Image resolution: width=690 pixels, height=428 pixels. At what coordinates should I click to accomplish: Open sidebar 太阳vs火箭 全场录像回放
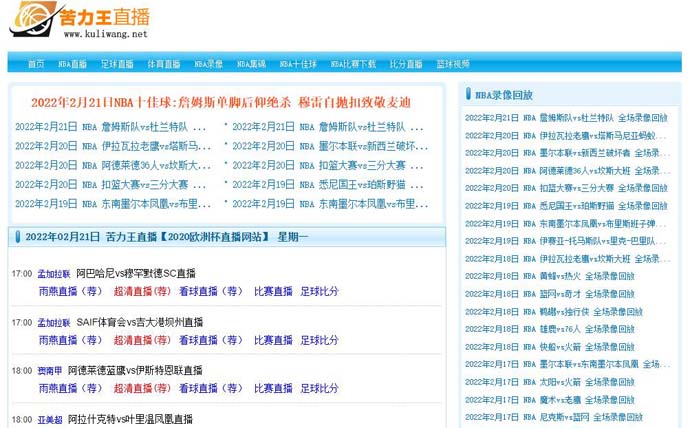(550, 382)
